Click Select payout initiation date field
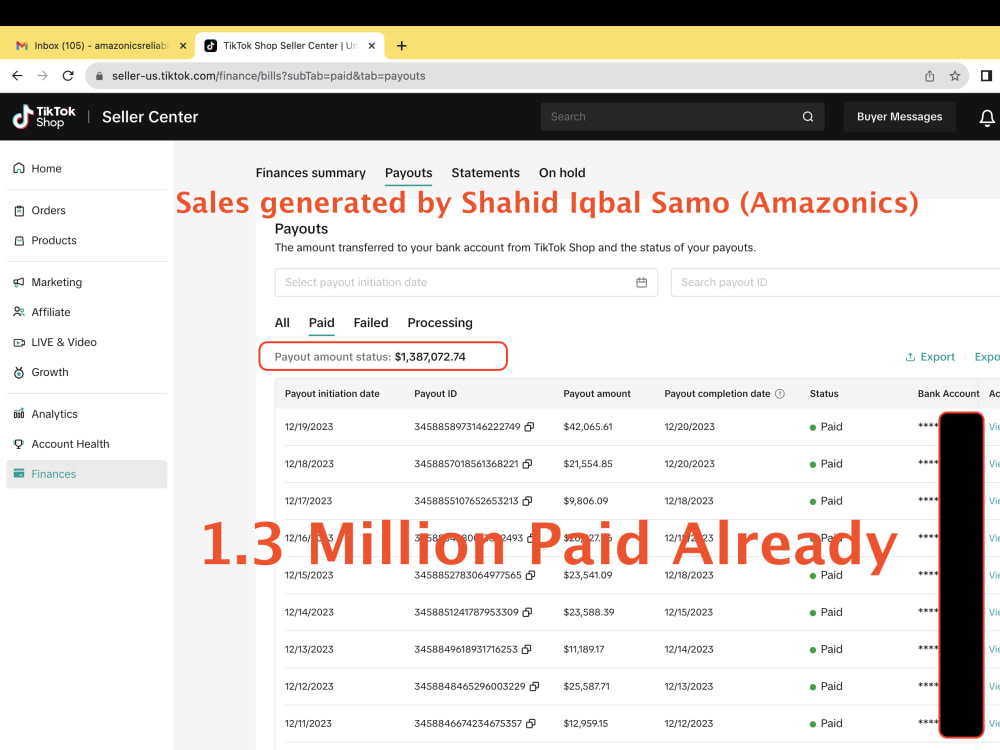Image resolution: width=1000 pixels, height=750 pixels. click(466, 283)
